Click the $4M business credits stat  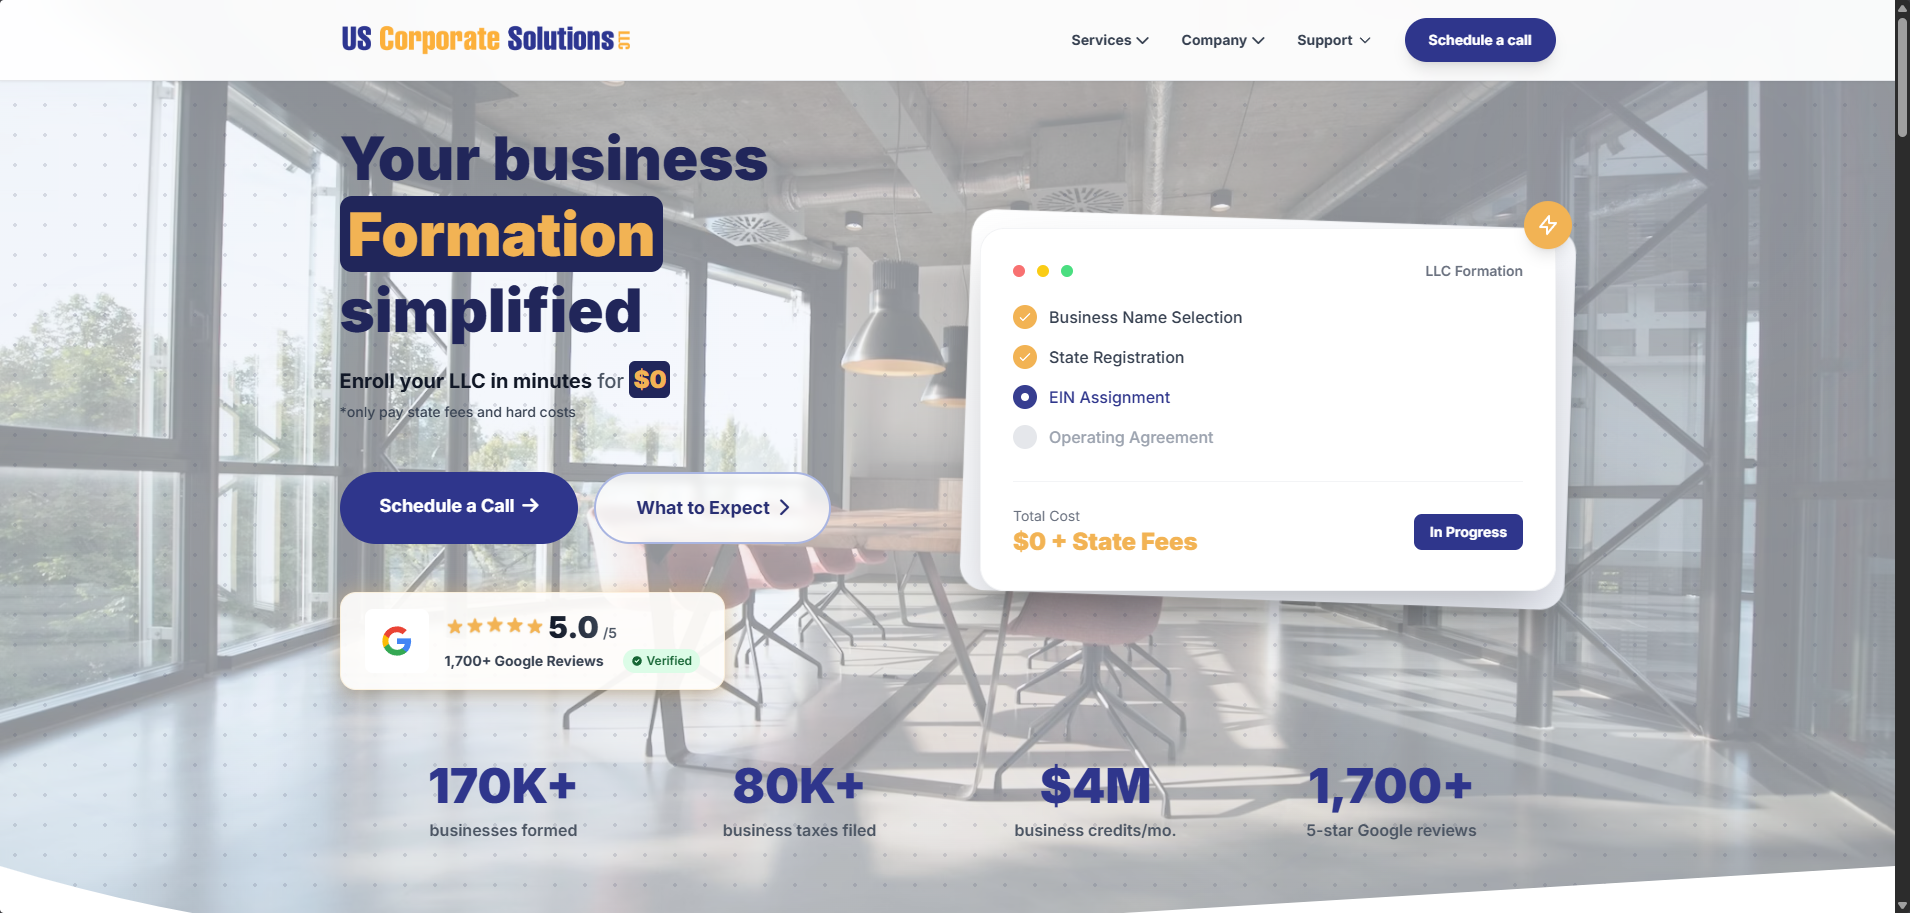coord(1095,802)
